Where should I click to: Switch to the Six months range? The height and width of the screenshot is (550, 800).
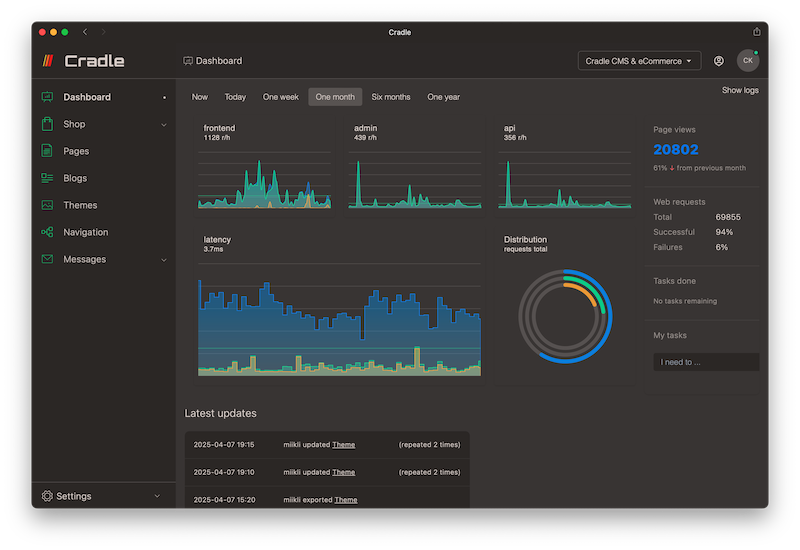click(391, 97)
